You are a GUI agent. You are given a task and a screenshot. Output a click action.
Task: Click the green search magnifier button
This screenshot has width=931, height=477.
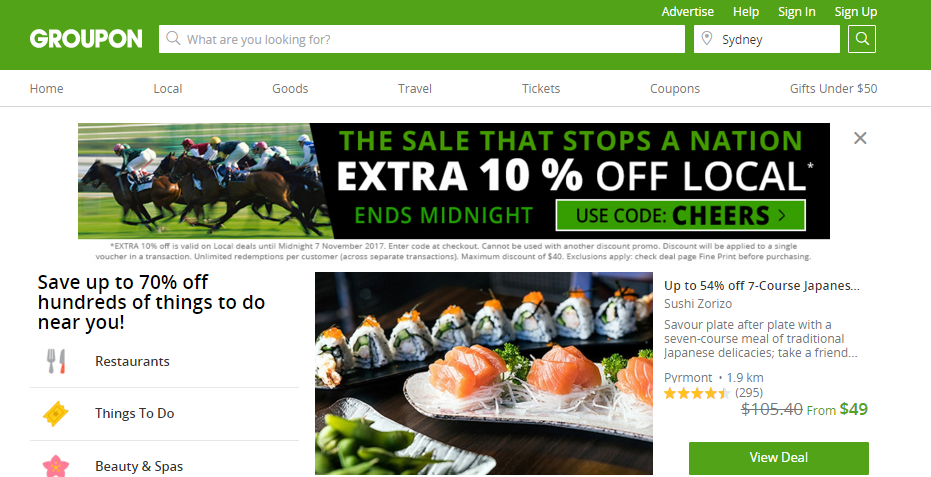pos(862,39)
